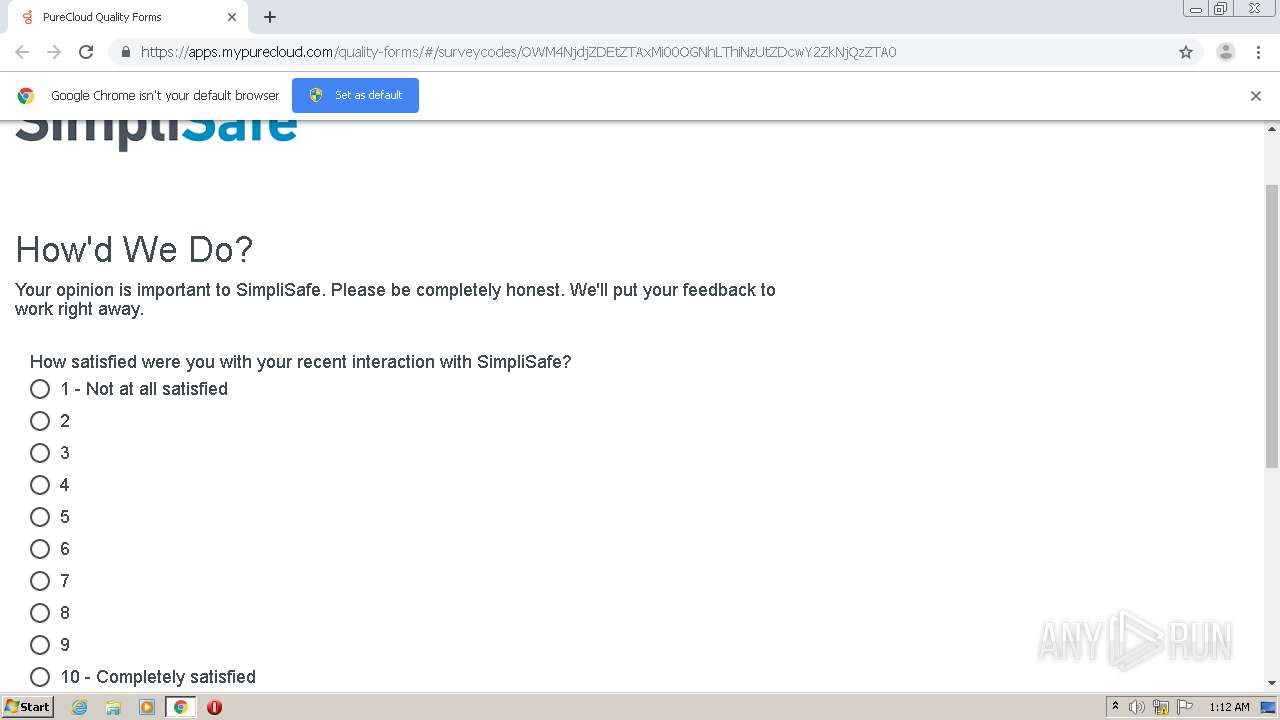The height and width of the screenshot is (720, 1280).
Task: Click the 1:12 AM clock
Action: 1229,707
